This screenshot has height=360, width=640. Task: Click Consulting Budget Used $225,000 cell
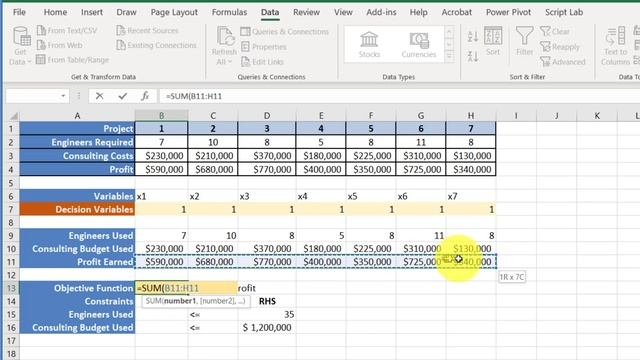click(x=371, y=249)
